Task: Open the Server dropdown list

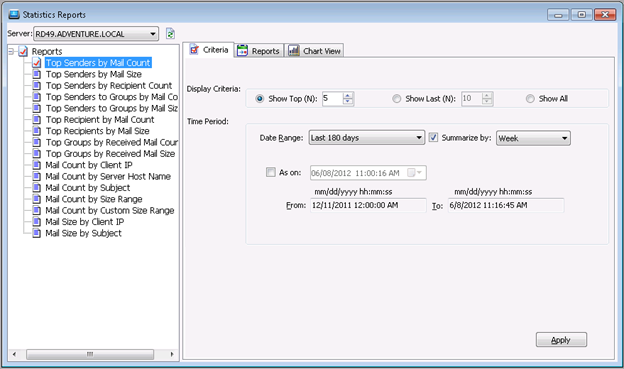Action: pyautogui.click(x=153, y=34)
